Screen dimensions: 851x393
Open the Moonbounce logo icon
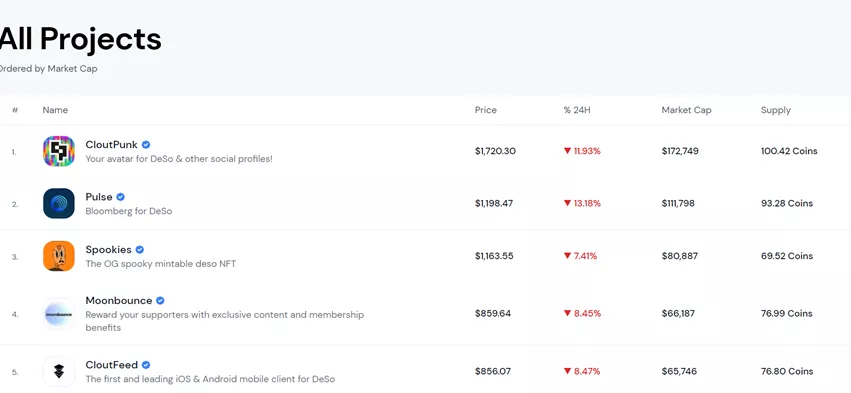(59, 314)
